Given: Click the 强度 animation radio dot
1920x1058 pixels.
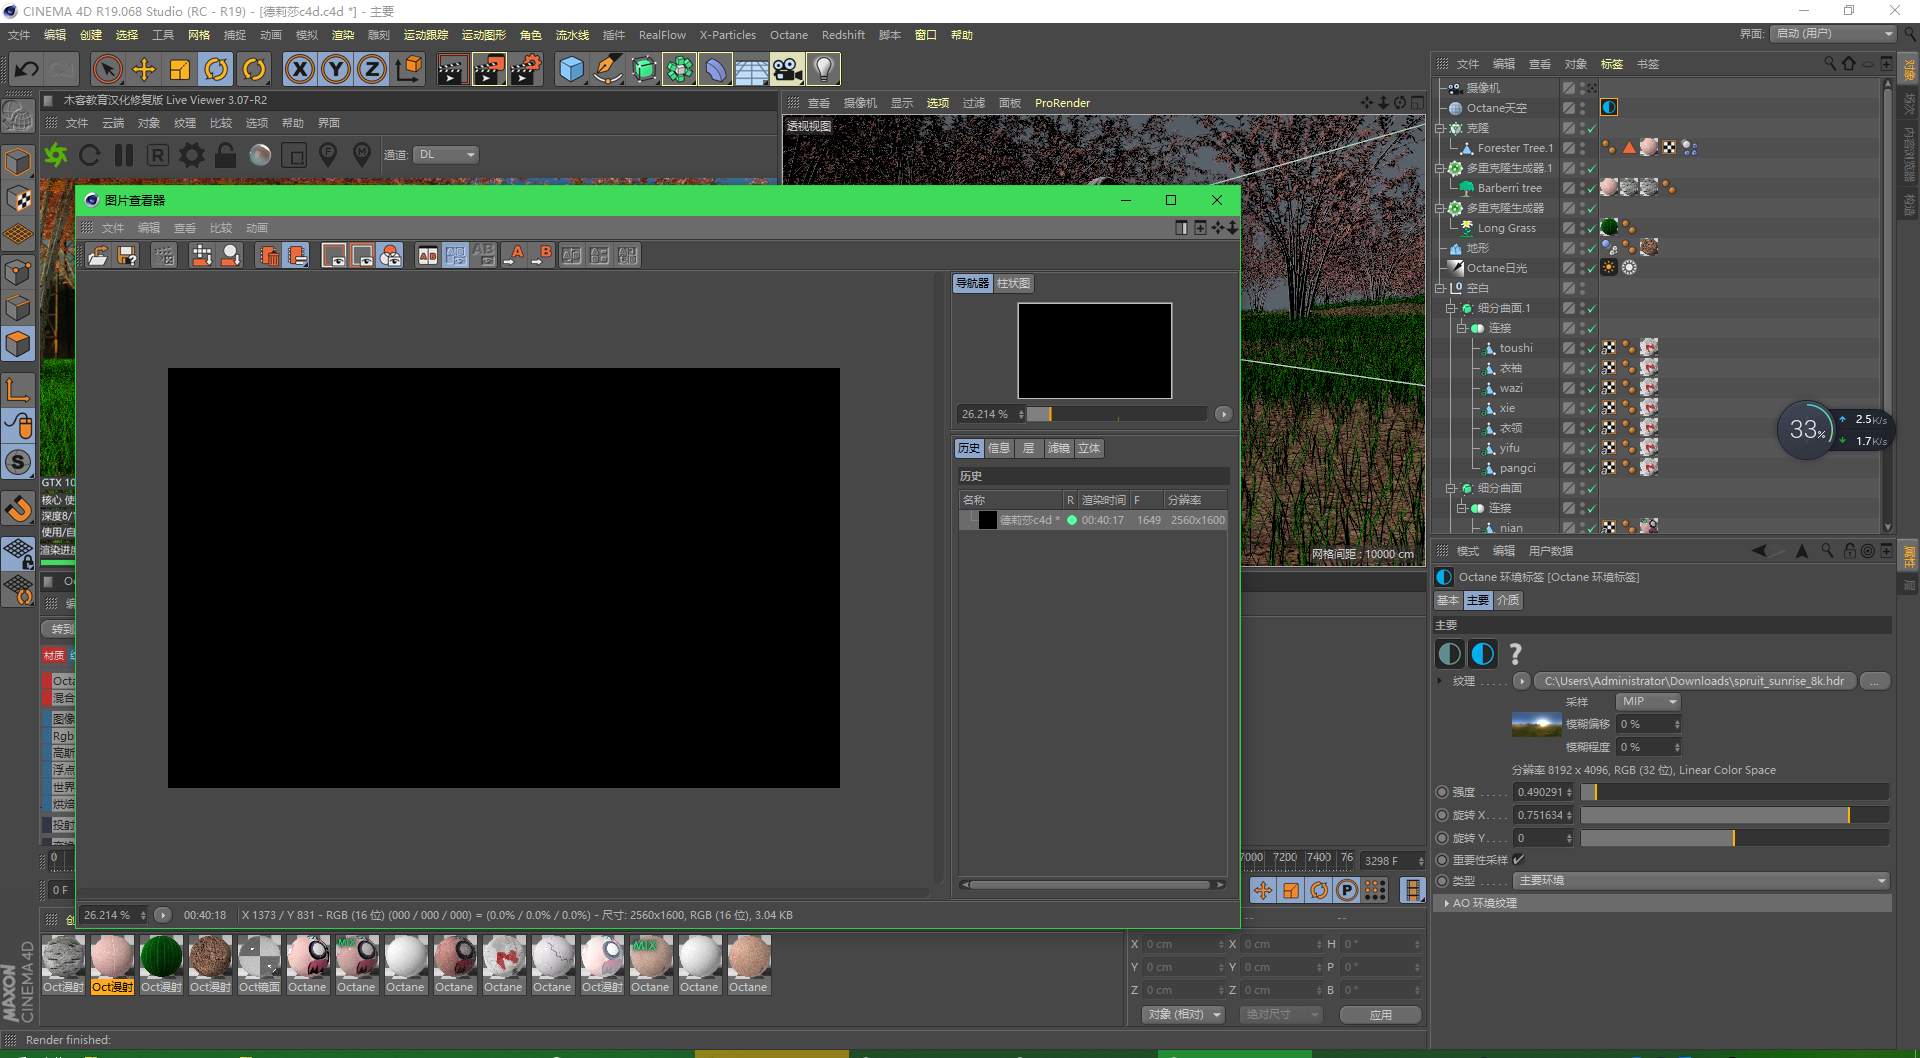Looking at the screenshot, I should [1442, 792].
